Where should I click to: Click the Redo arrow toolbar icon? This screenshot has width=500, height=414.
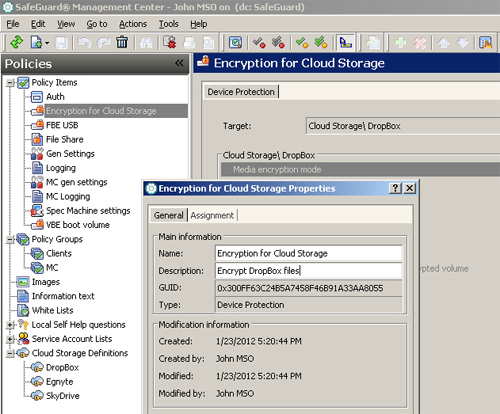103,43
